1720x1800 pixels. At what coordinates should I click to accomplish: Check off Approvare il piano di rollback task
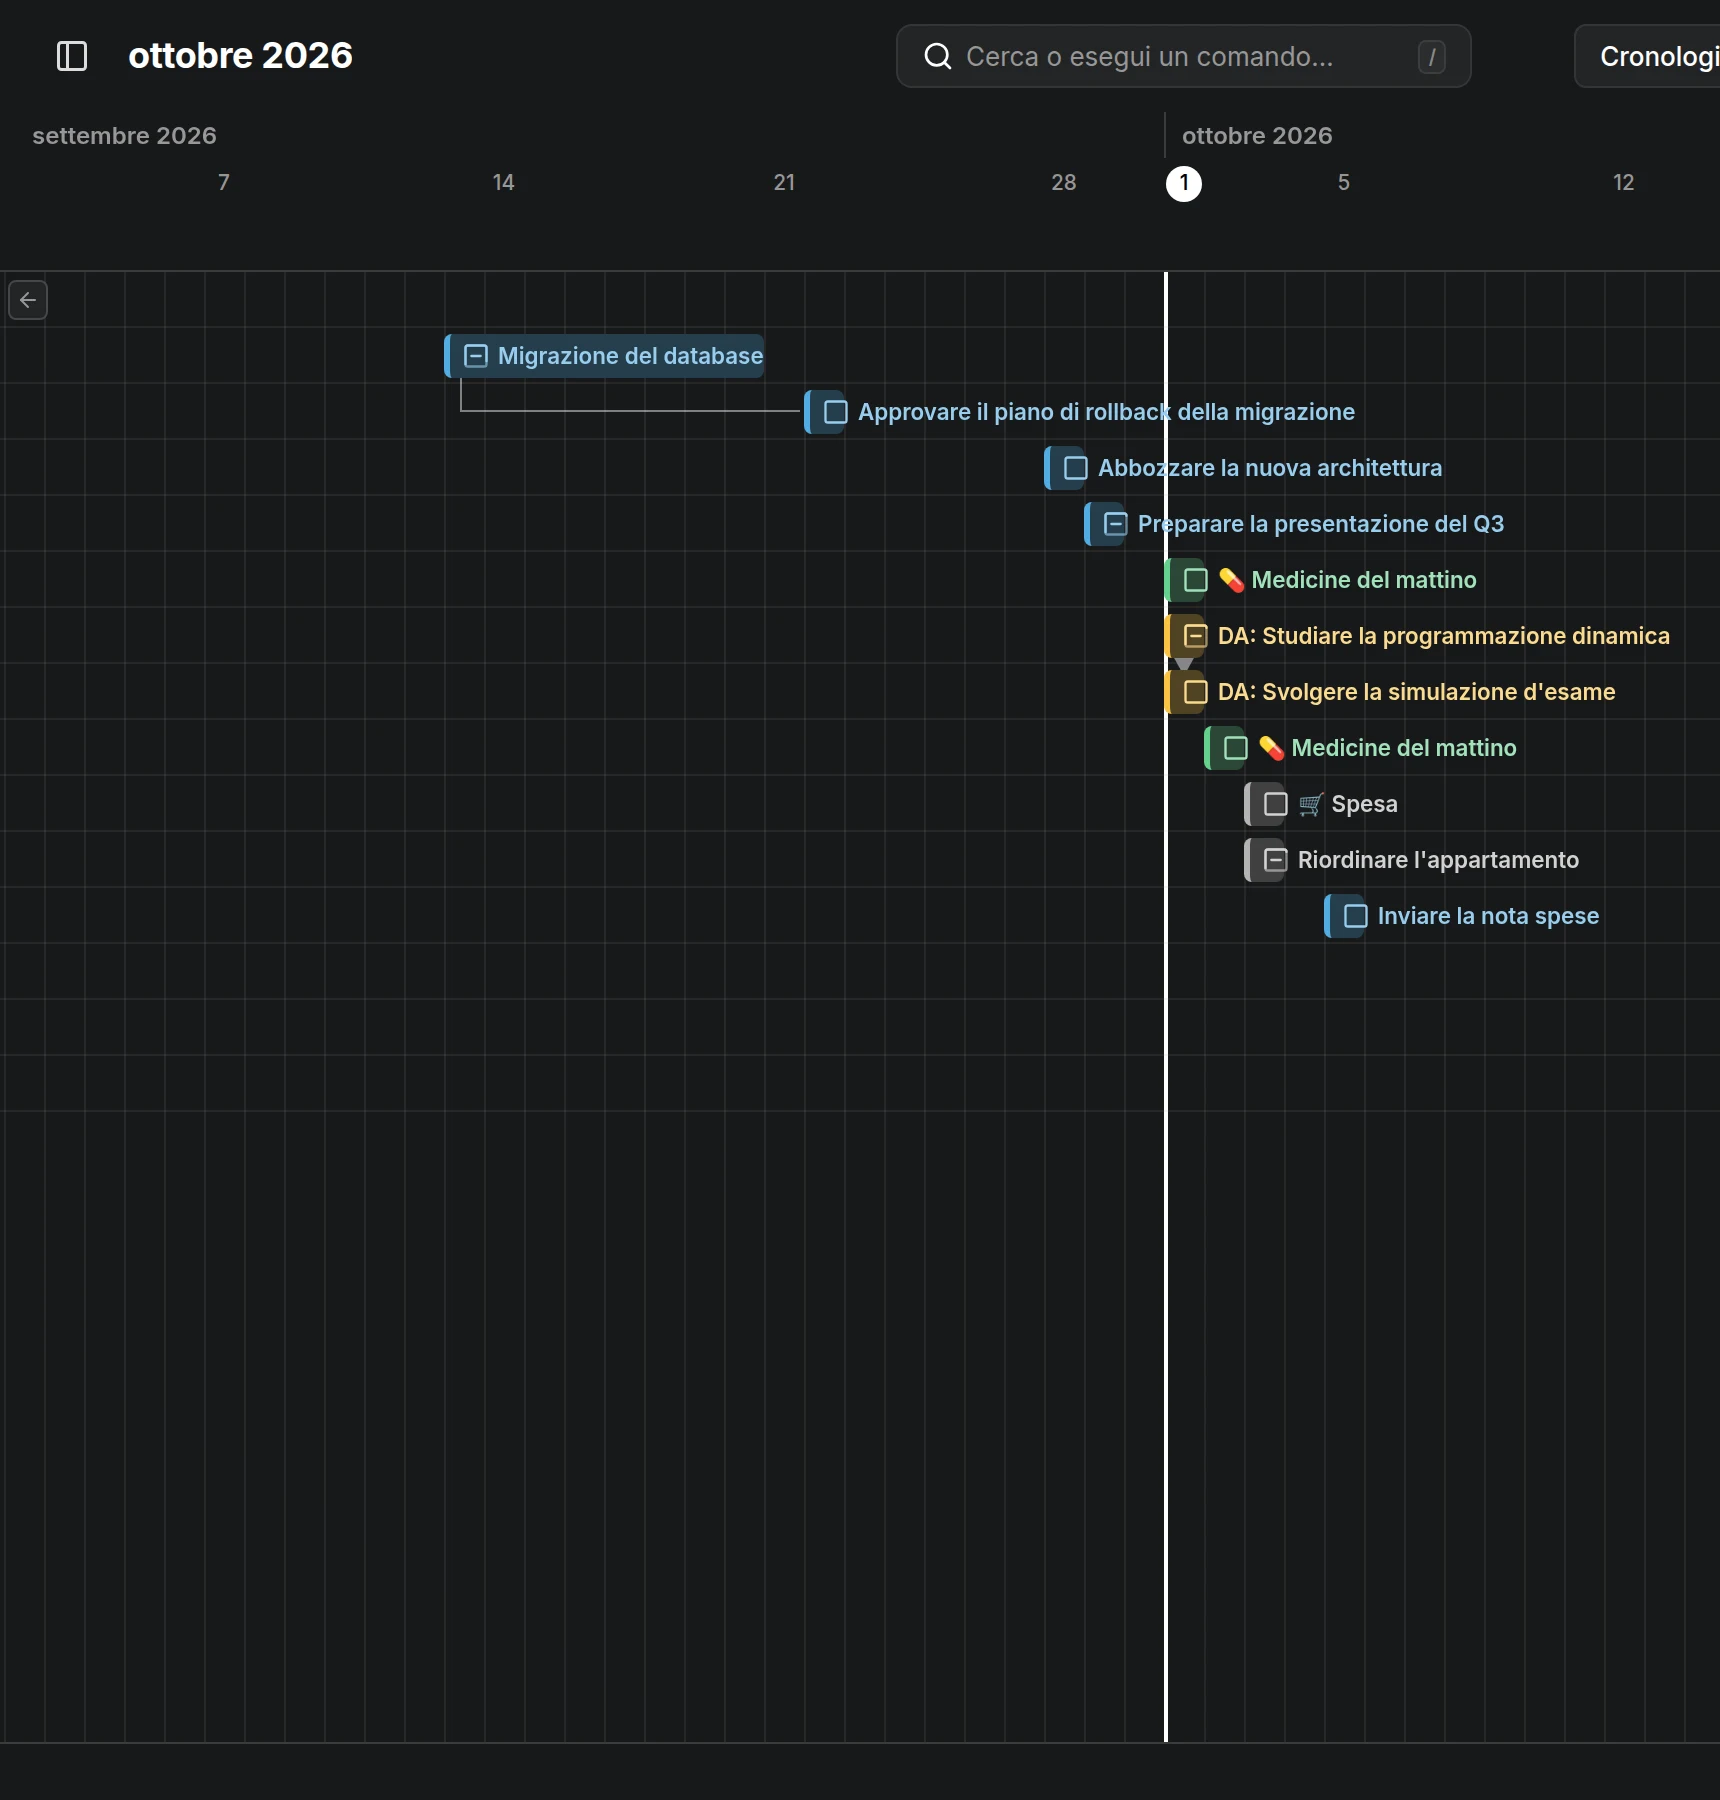click(x=835, y=412)
